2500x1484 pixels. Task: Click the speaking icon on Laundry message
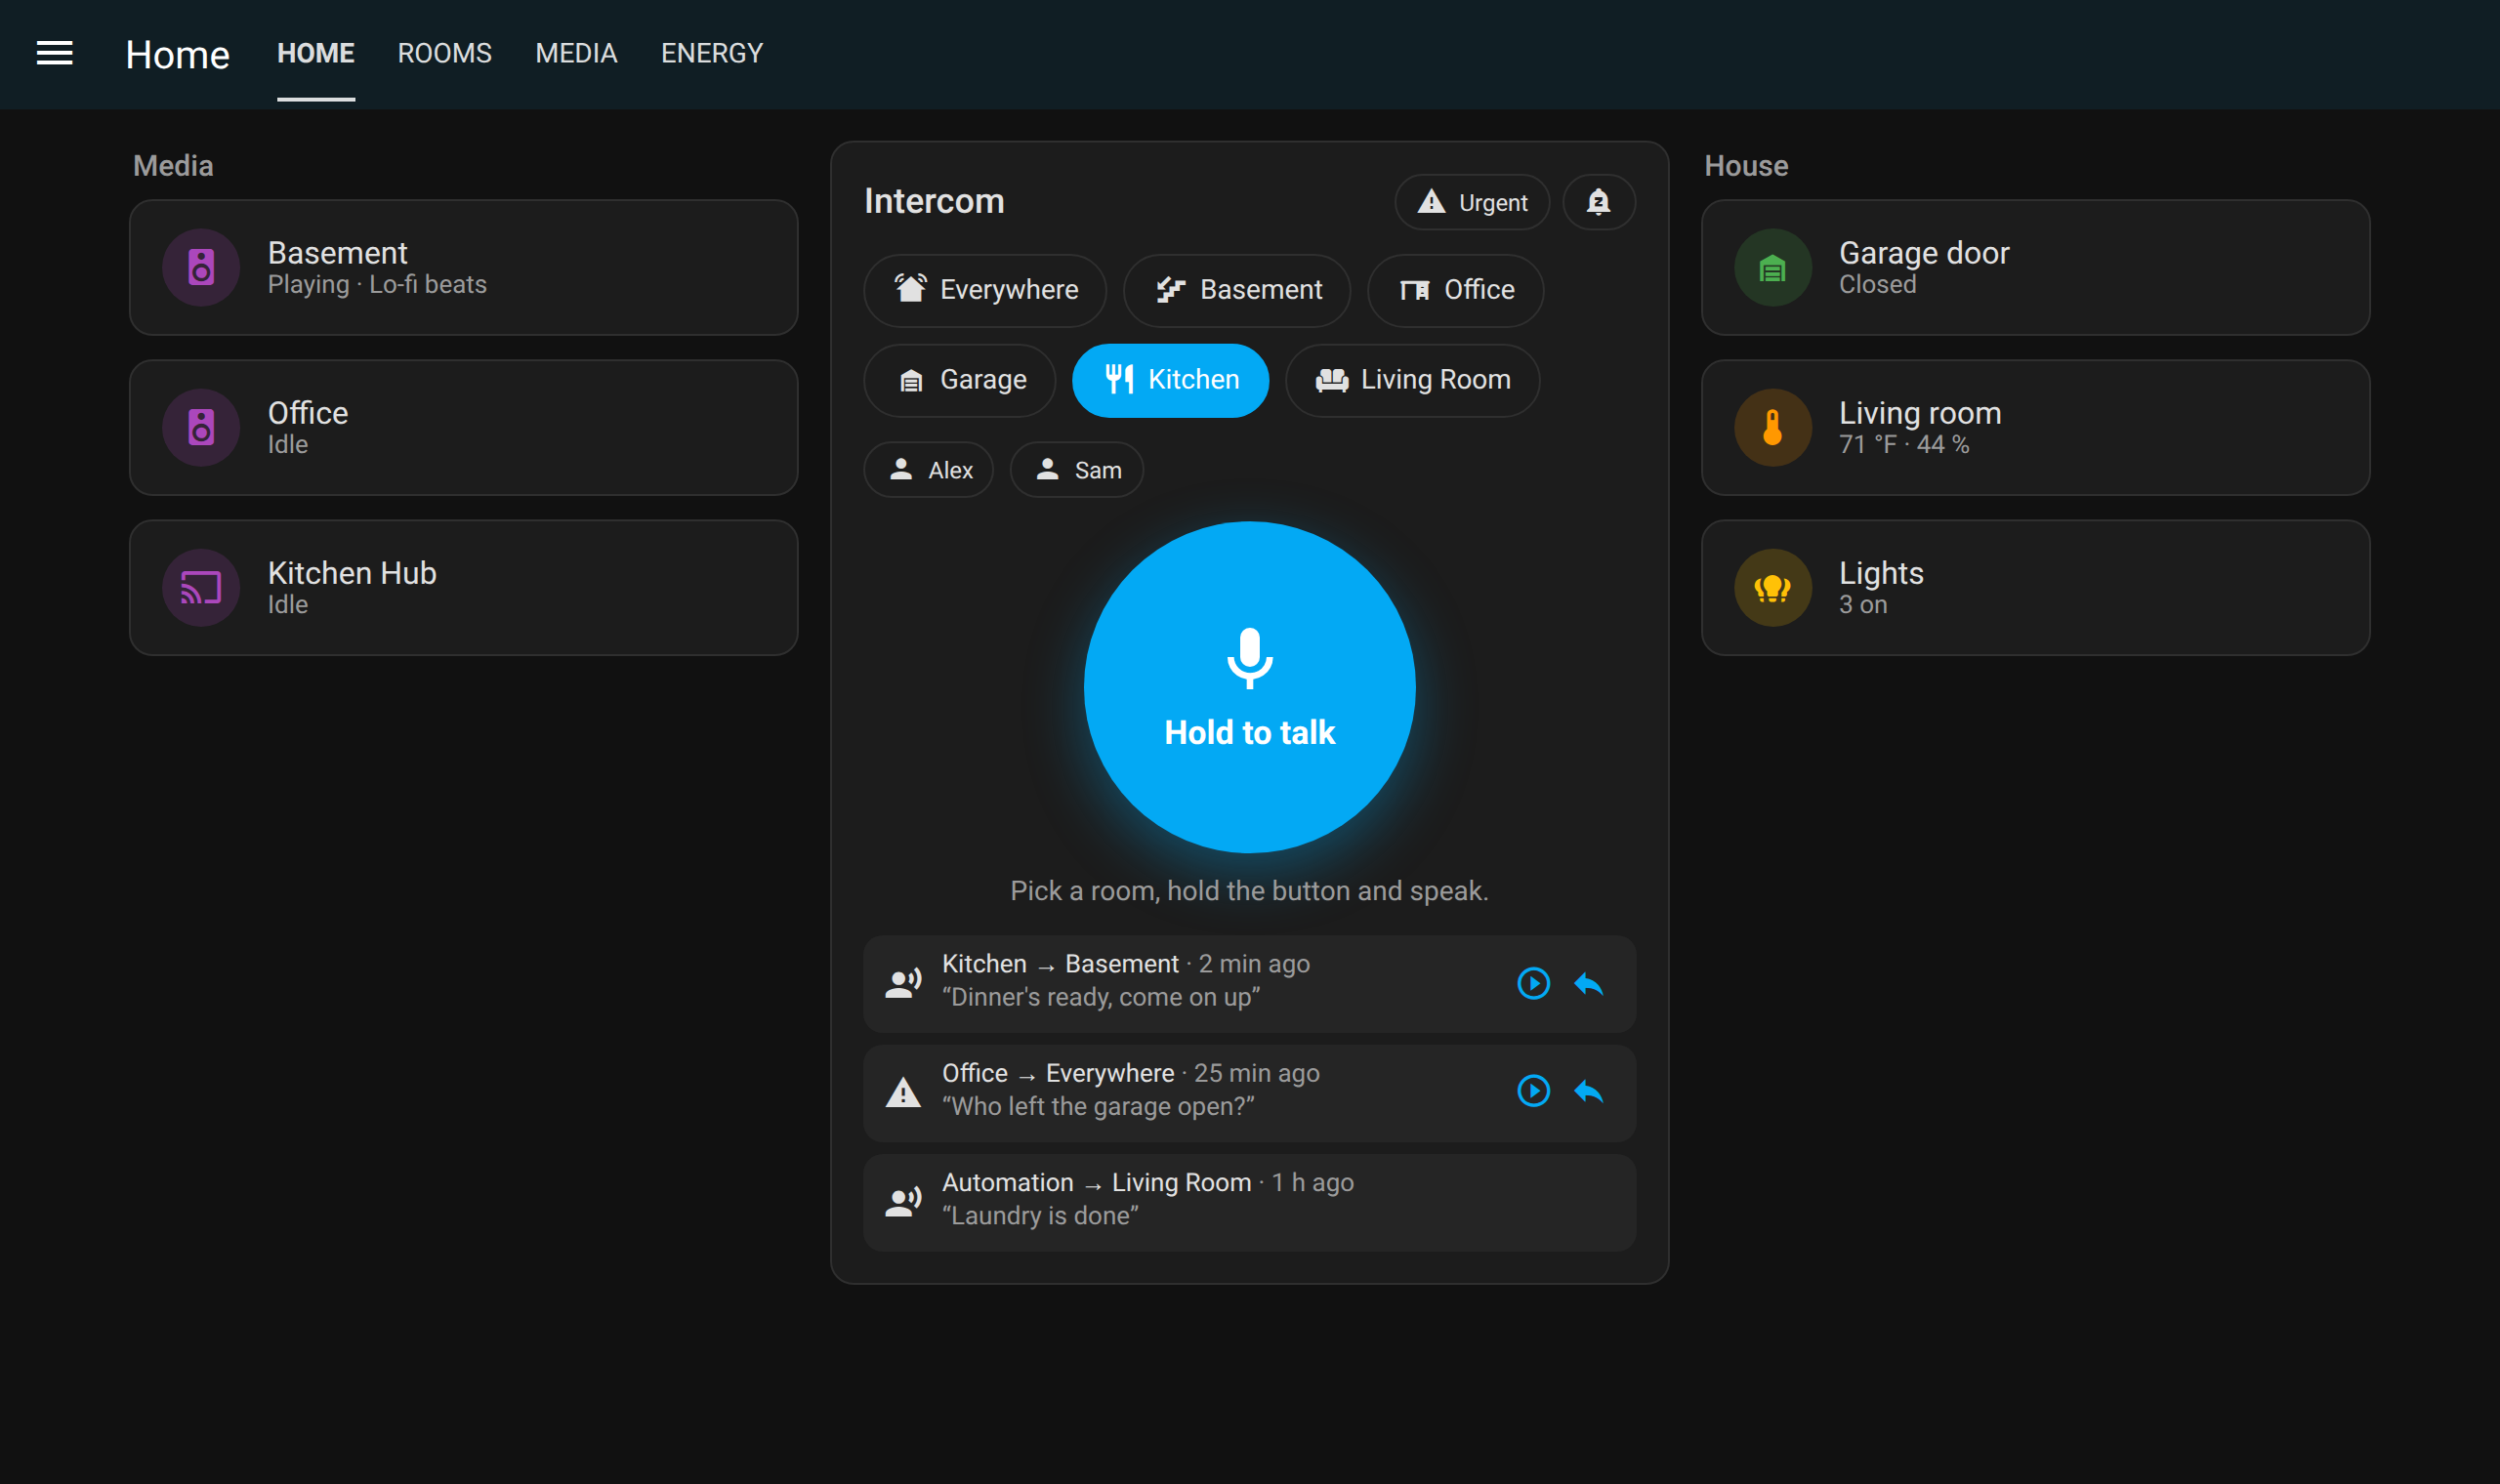(903, 1202)
